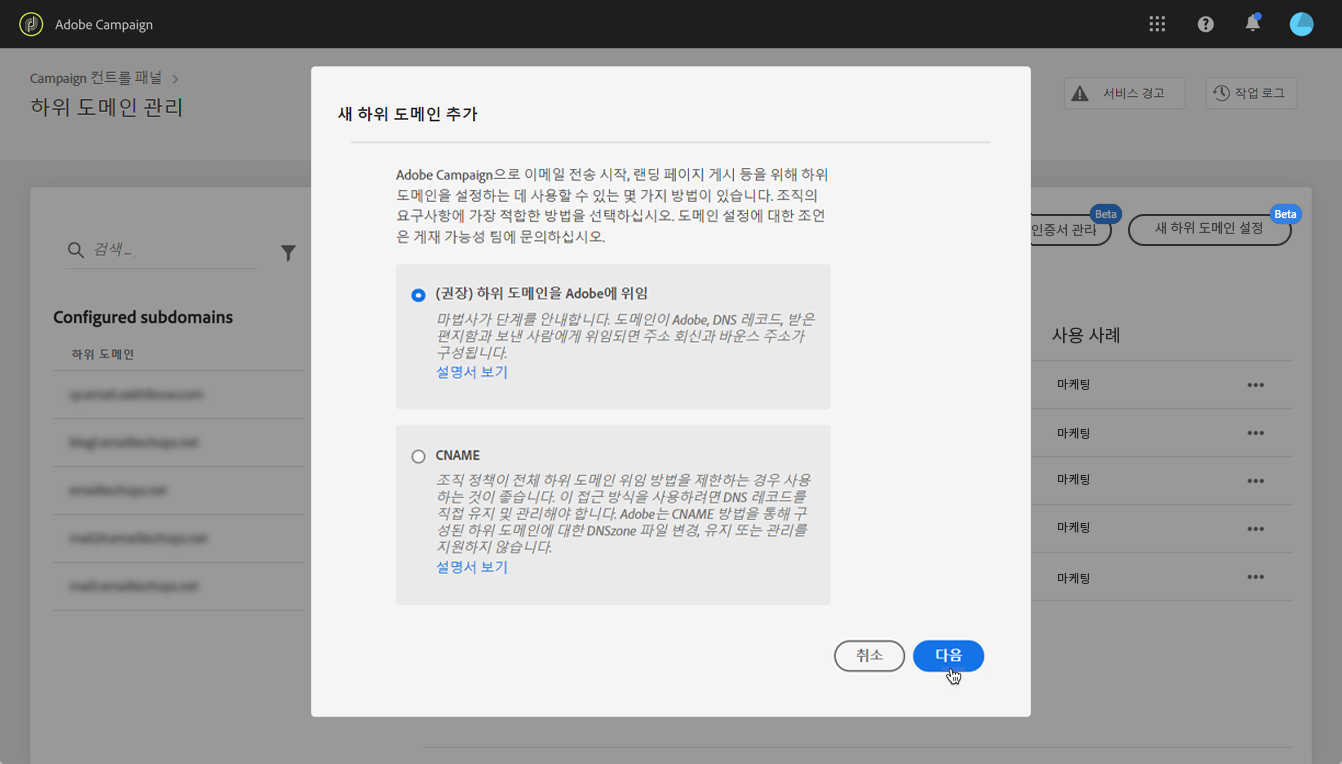Click the first 마케팅 cell
The image size is (1342, 764).
tap(1073, 385)
